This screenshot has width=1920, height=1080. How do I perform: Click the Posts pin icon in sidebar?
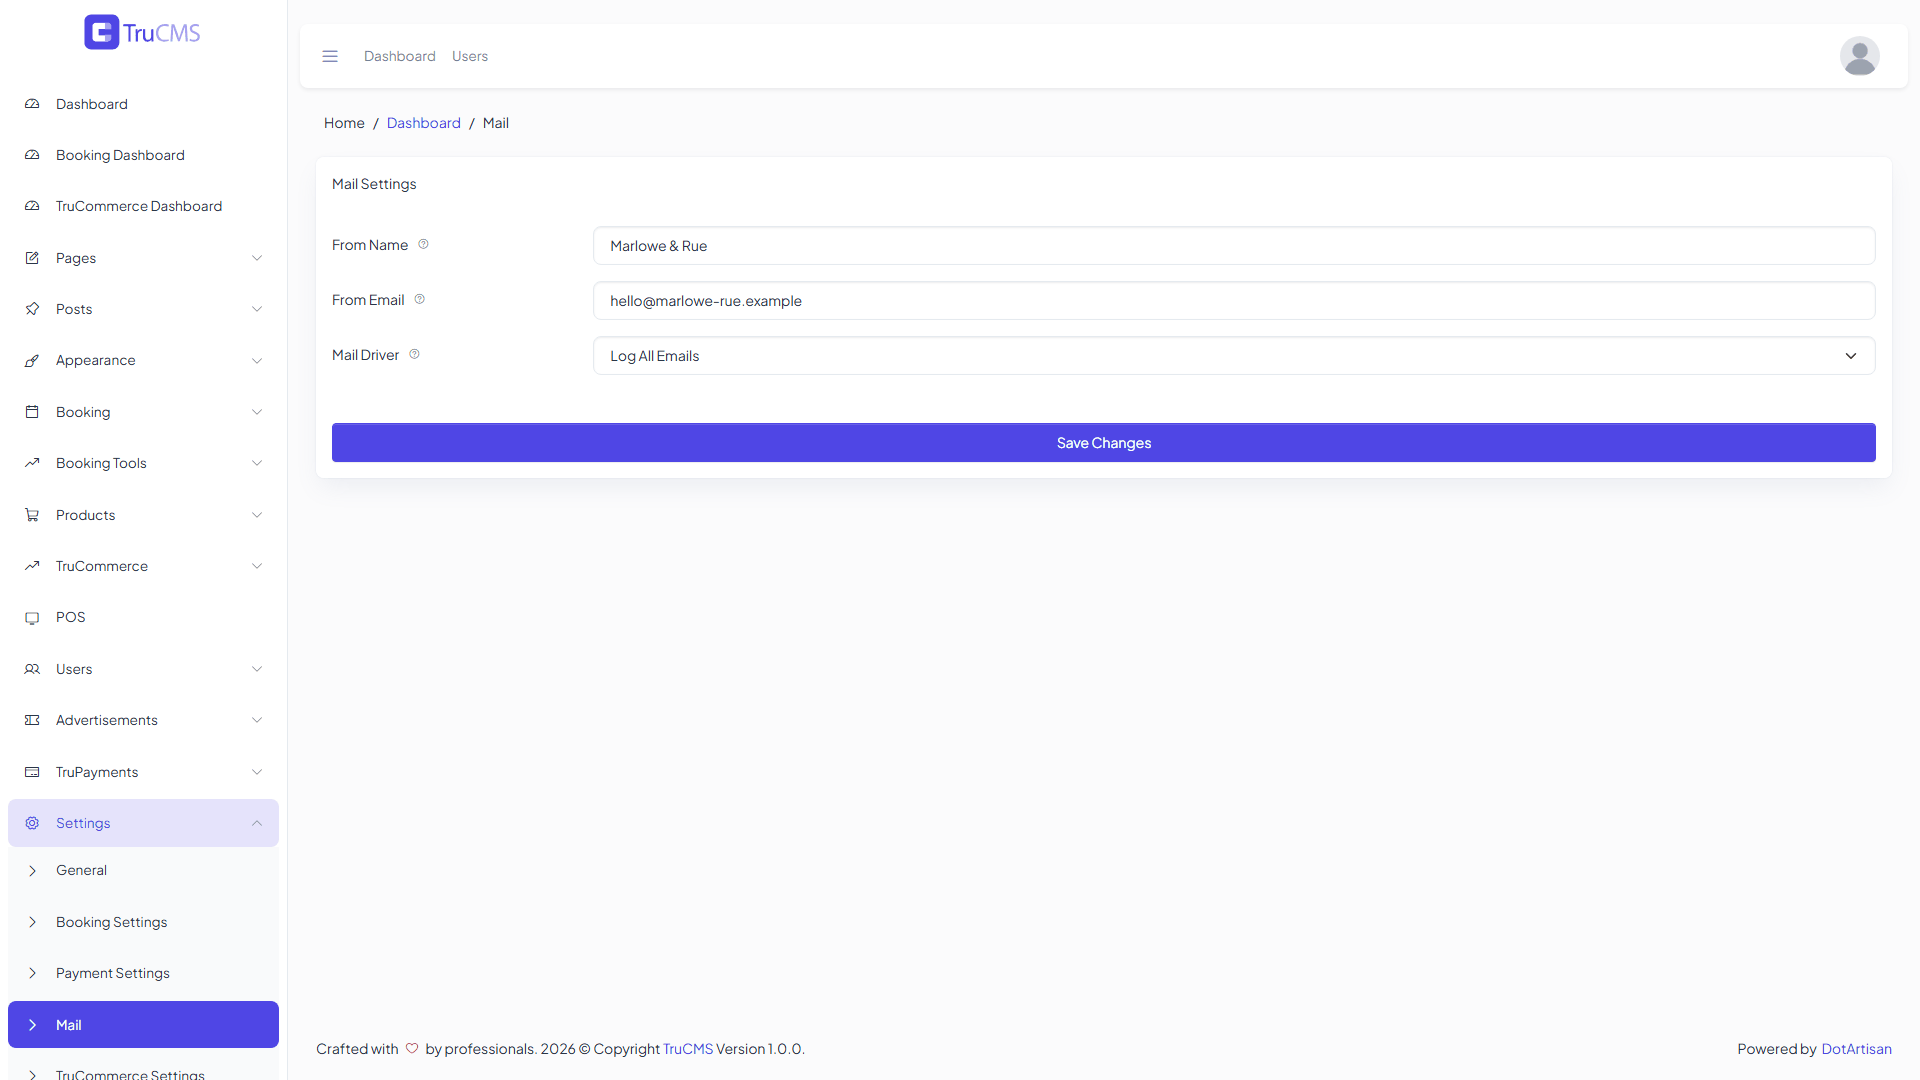[32, 309]
